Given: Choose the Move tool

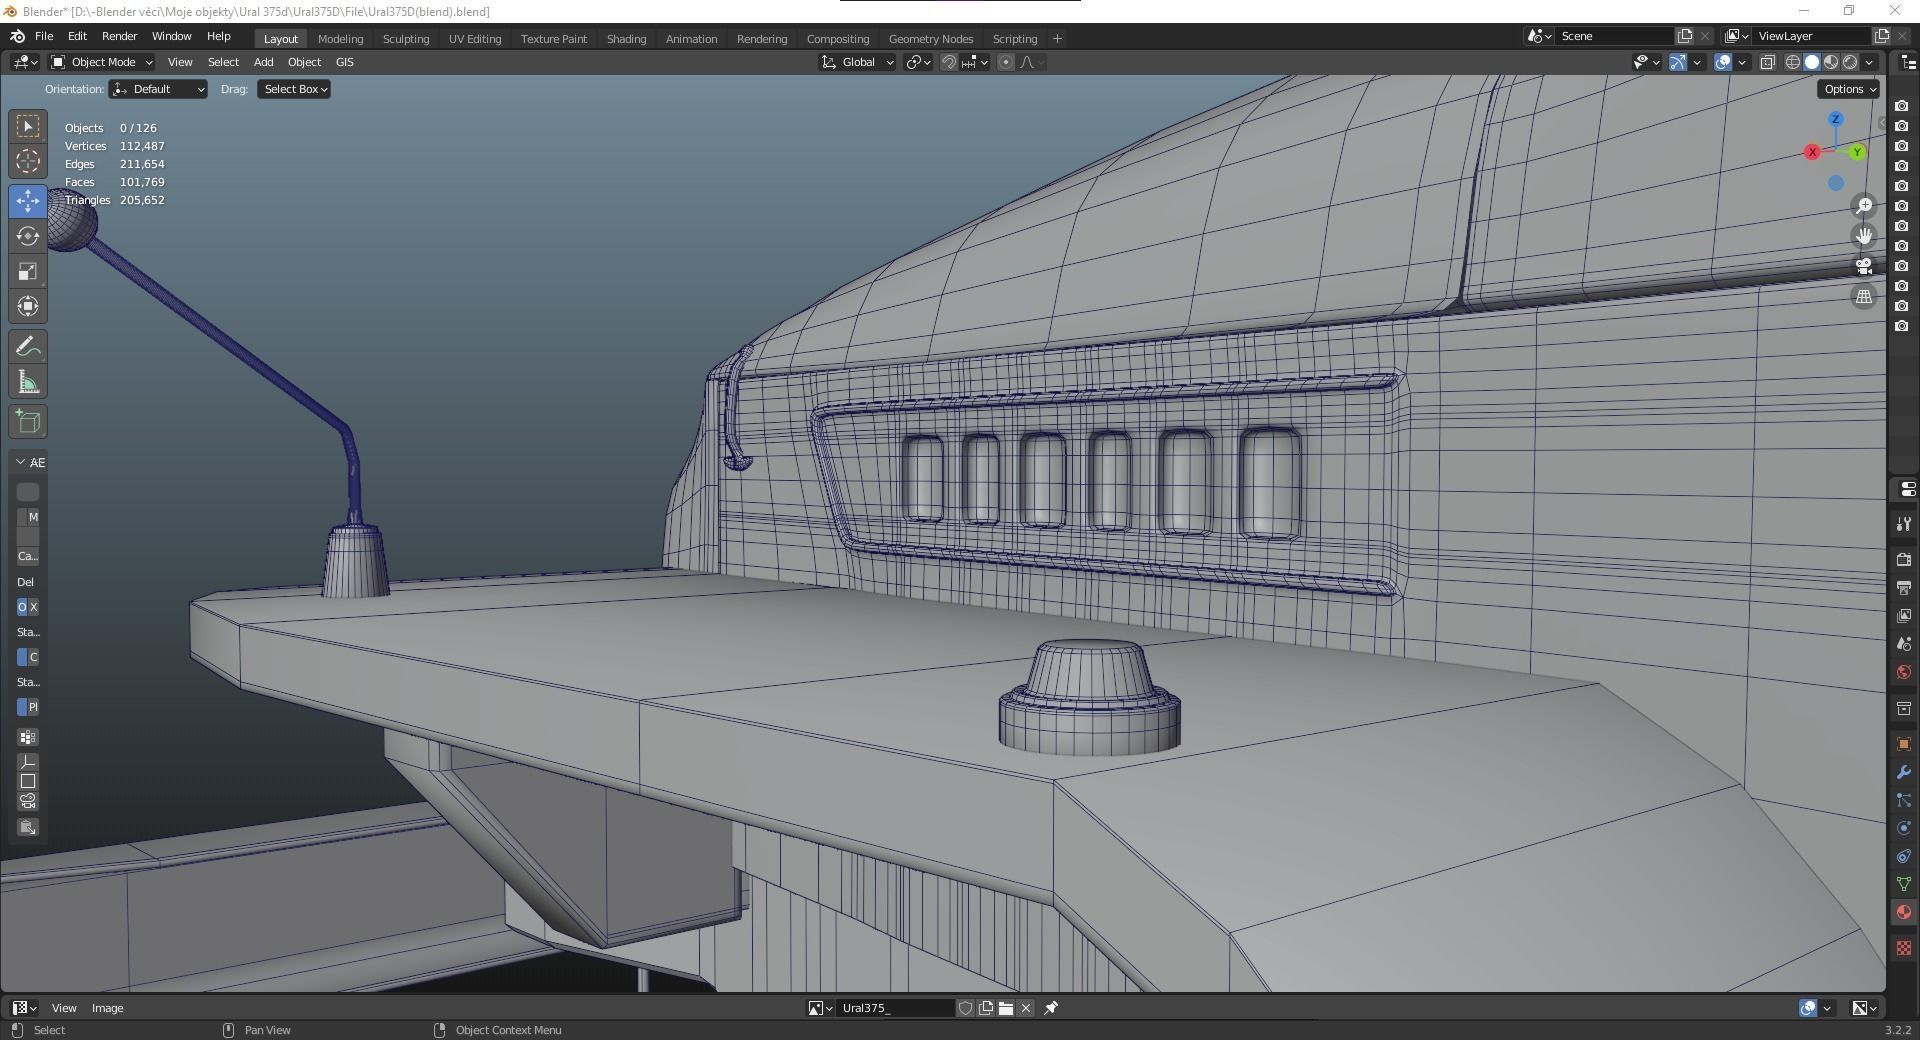Looking at the screenshot, I should click(x=28, y=201).
